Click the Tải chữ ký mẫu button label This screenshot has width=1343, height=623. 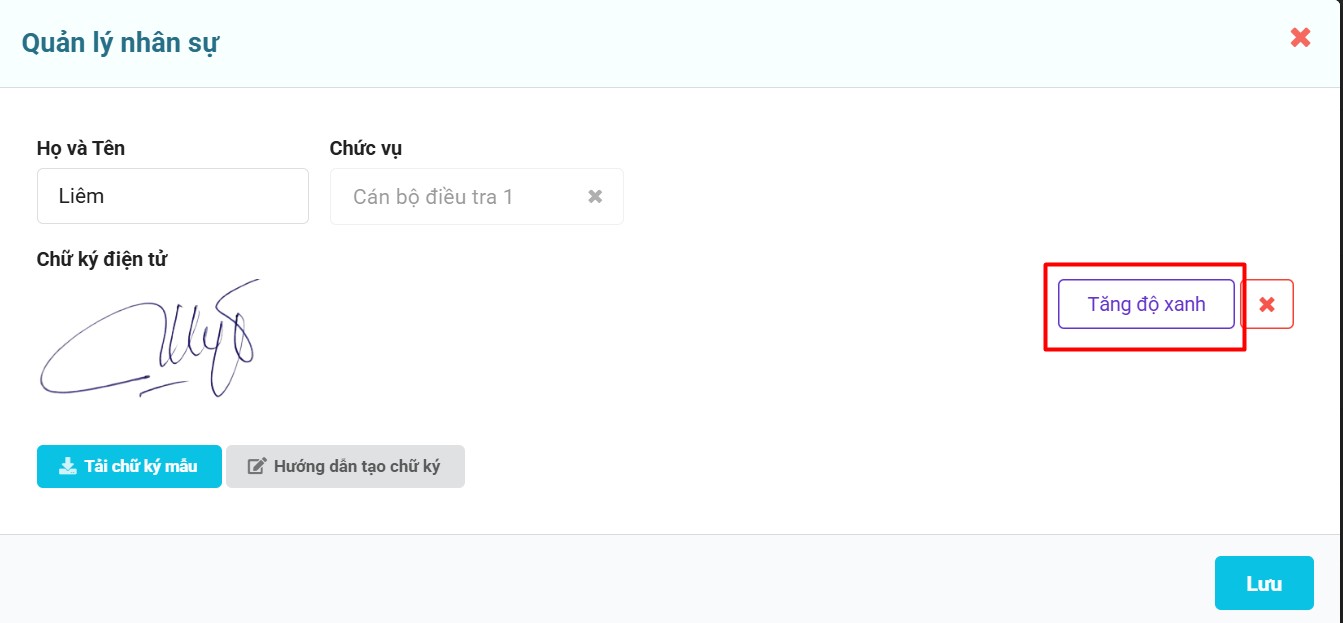(141, 466)
